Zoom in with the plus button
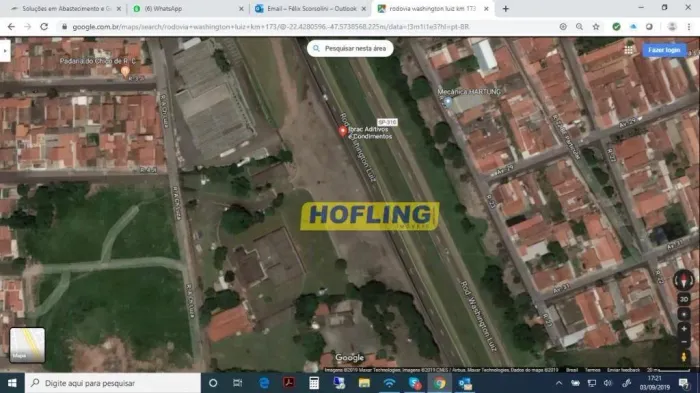The height and width of the screenshot is (393, 700). click(683, 329)
